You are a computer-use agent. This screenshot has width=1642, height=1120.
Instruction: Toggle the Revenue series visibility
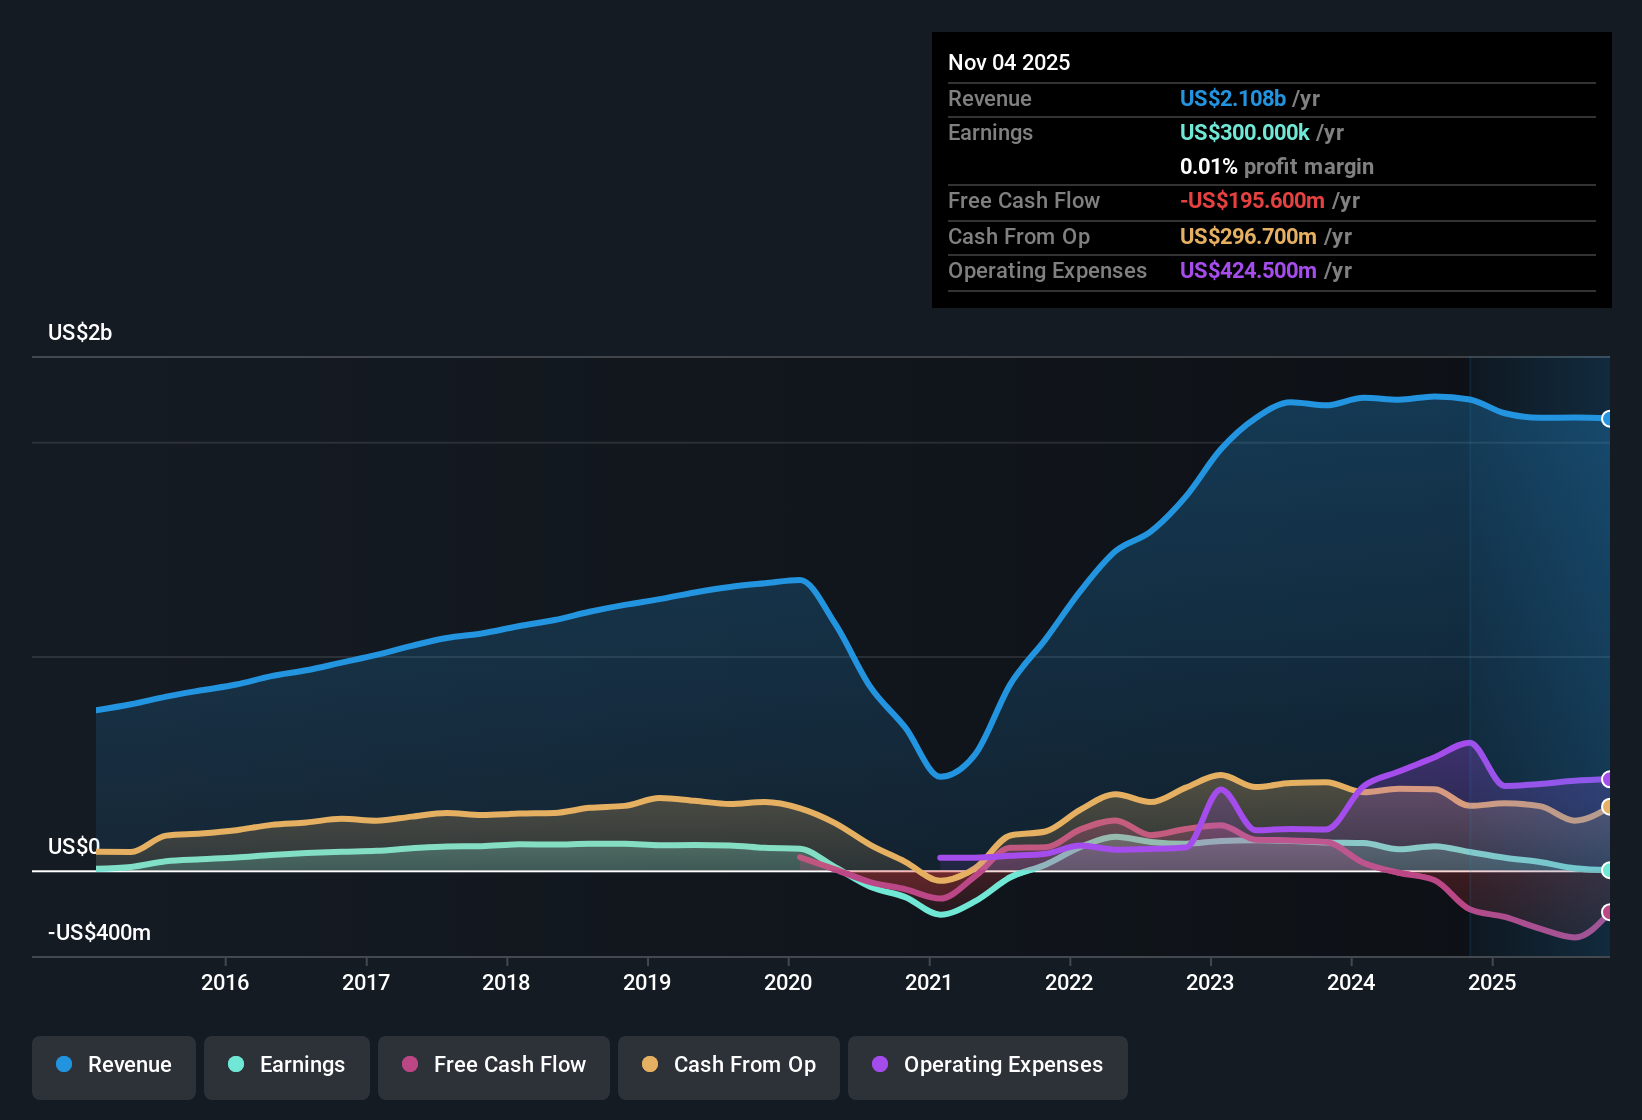[113, 1065]
